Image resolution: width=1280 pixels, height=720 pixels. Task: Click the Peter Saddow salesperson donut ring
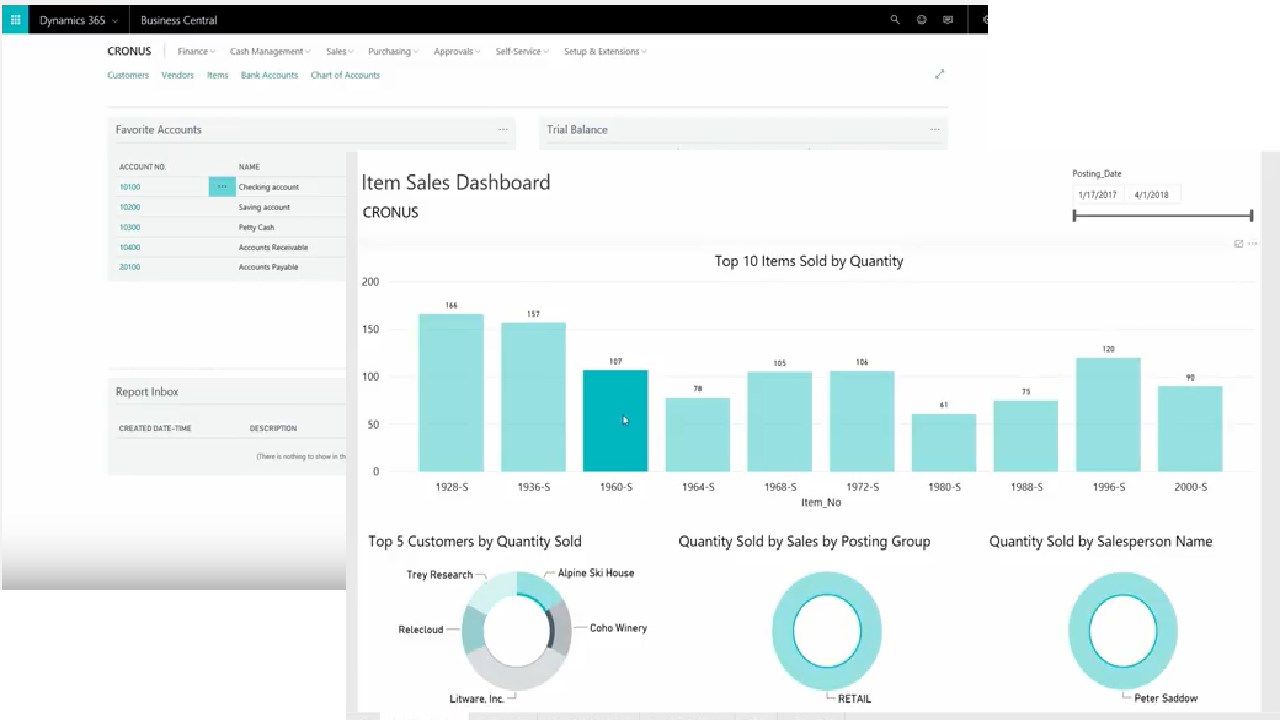click(1081, 630)
